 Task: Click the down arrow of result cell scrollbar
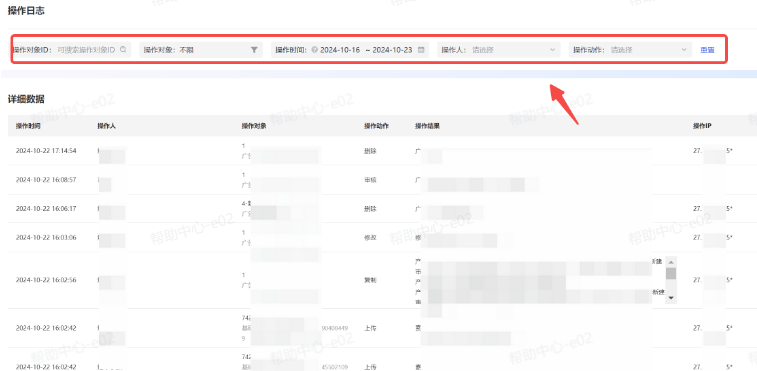(671, 298)
